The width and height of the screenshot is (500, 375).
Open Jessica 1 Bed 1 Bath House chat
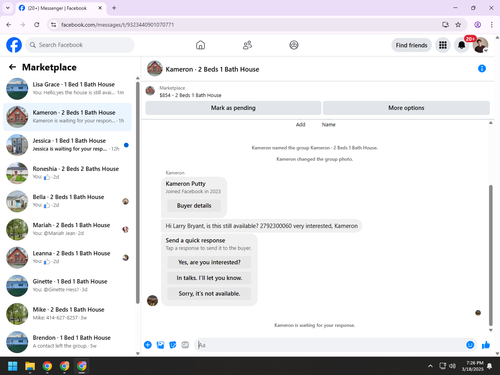tap(67, 145)
